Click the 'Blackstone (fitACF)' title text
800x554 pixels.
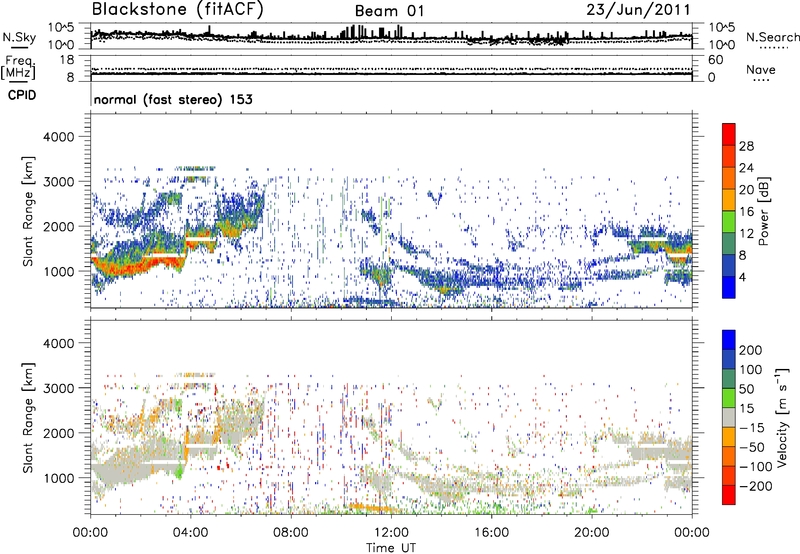pyautogui.click(x=177, y=9)
